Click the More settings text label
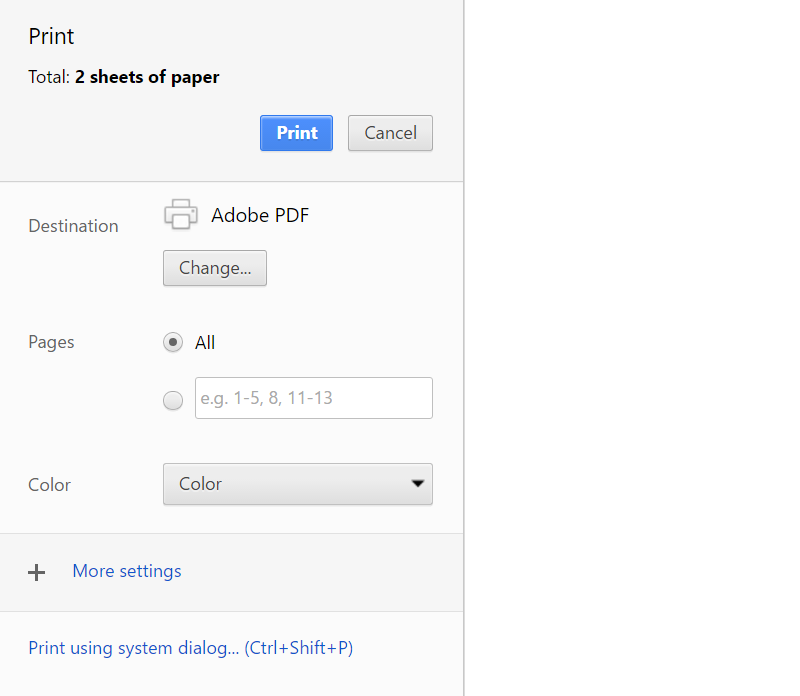The width and height of the screenshot is (800, 696). click(126, 571)
